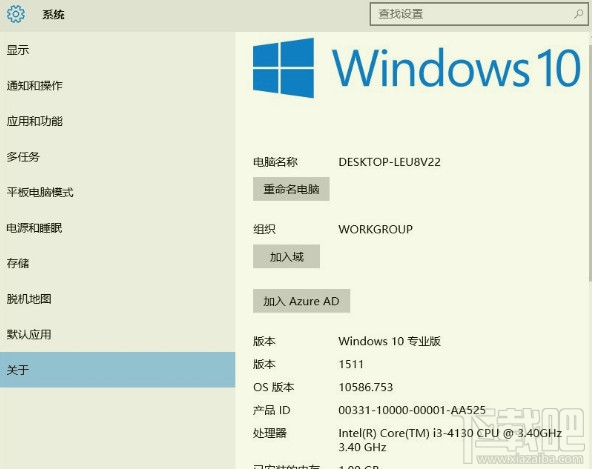592x469 pixels.
Task: Click the 加入域 button
Action: (287, 256)
